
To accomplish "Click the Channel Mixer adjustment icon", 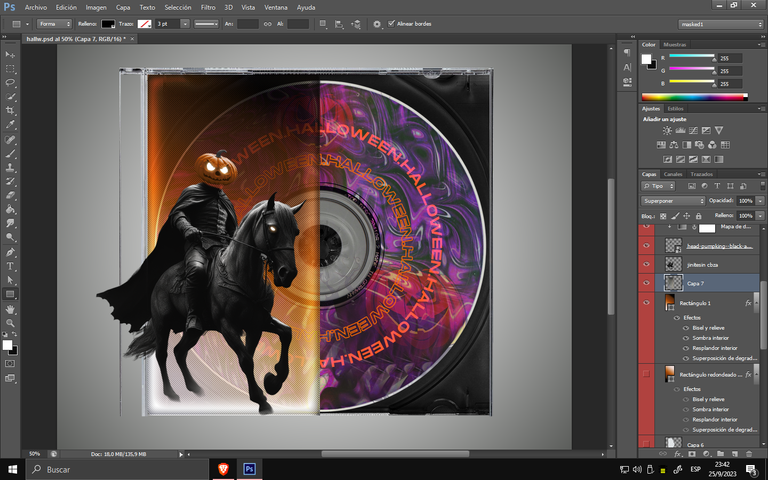I will click(x=712, y=144).
